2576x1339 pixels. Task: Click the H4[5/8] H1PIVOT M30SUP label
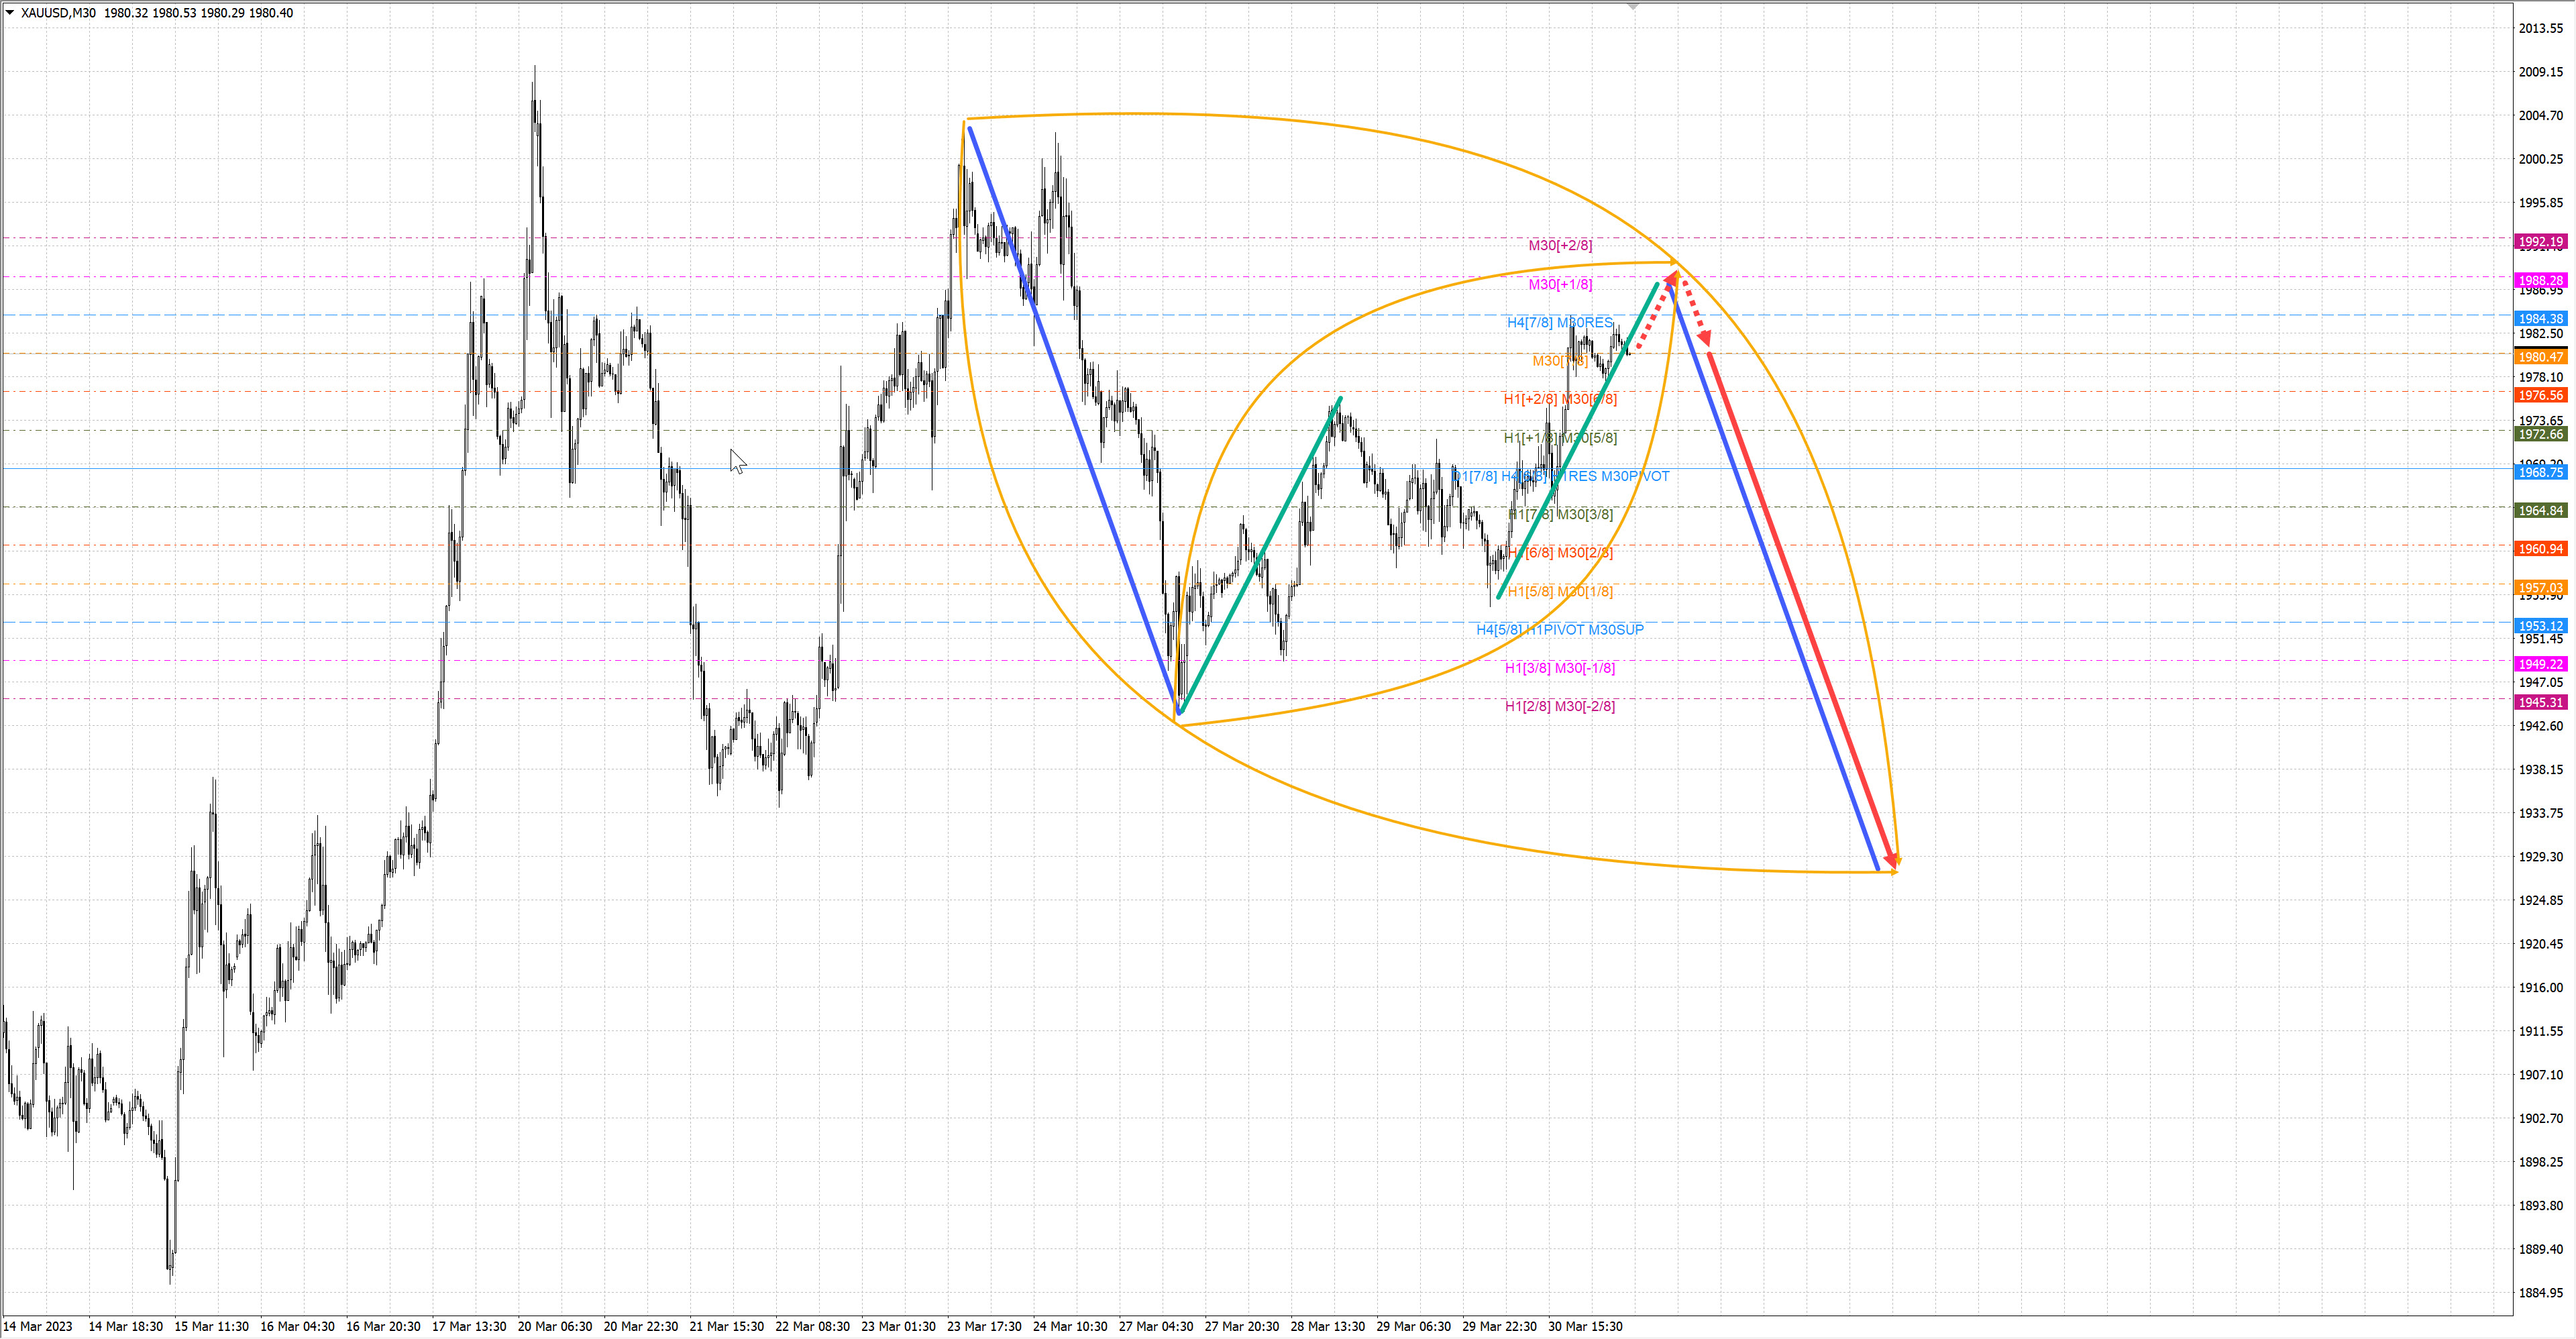tap(1559, 629)
